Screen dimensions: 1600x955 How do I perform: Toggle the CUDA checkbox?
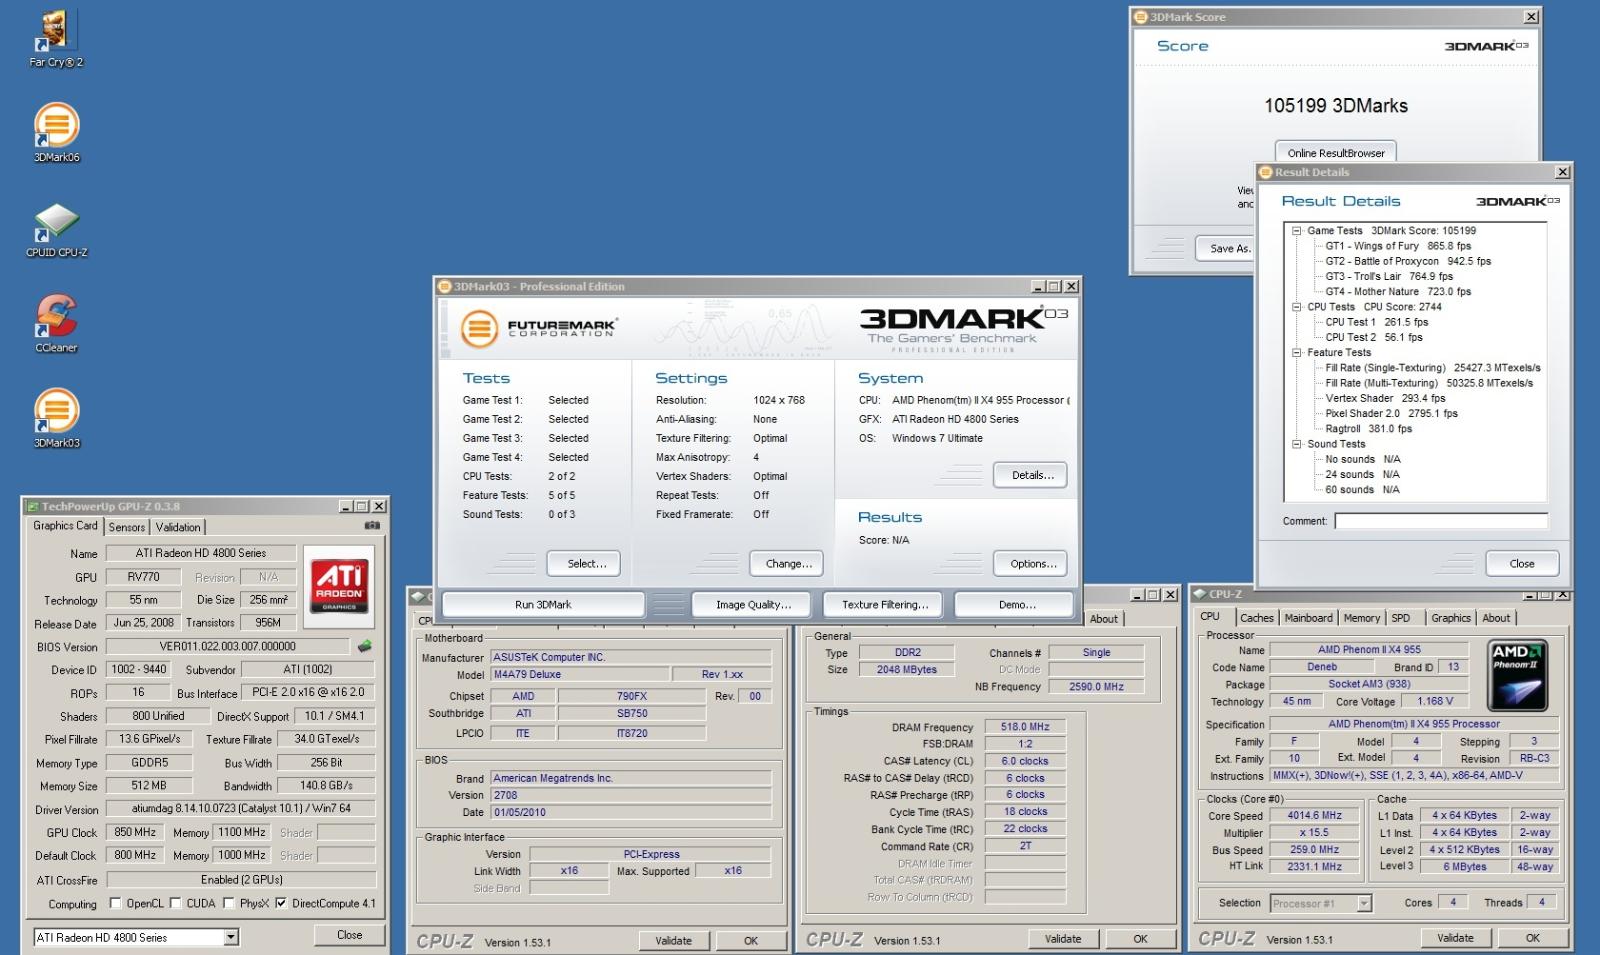tap(175, 903)
